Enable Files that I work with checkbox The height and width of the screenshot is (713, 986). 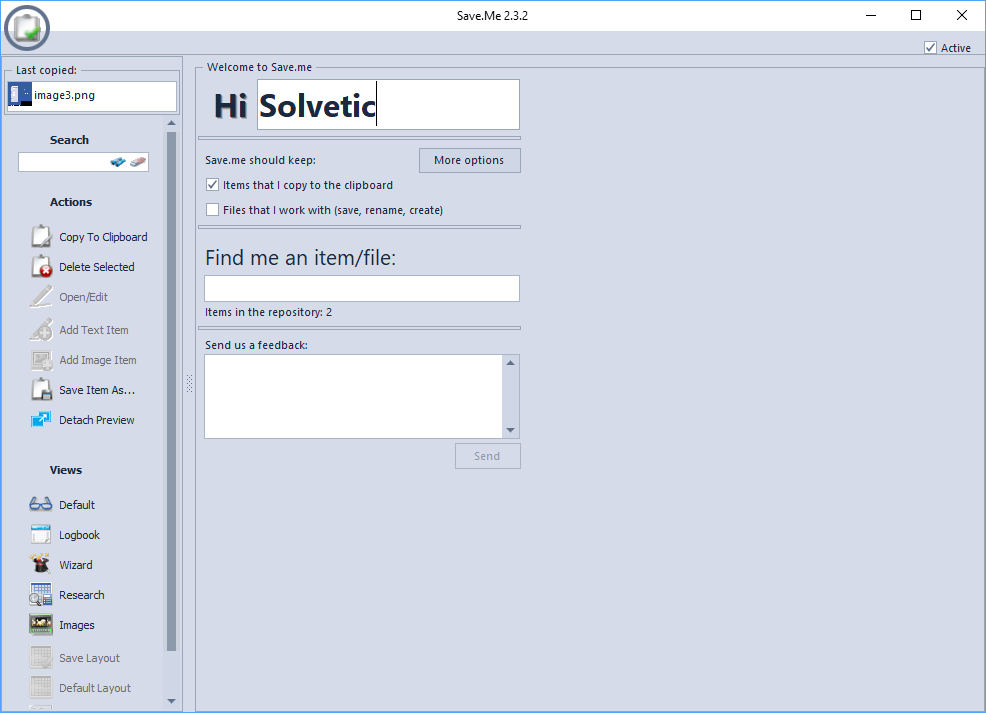[x=213, y=210]
